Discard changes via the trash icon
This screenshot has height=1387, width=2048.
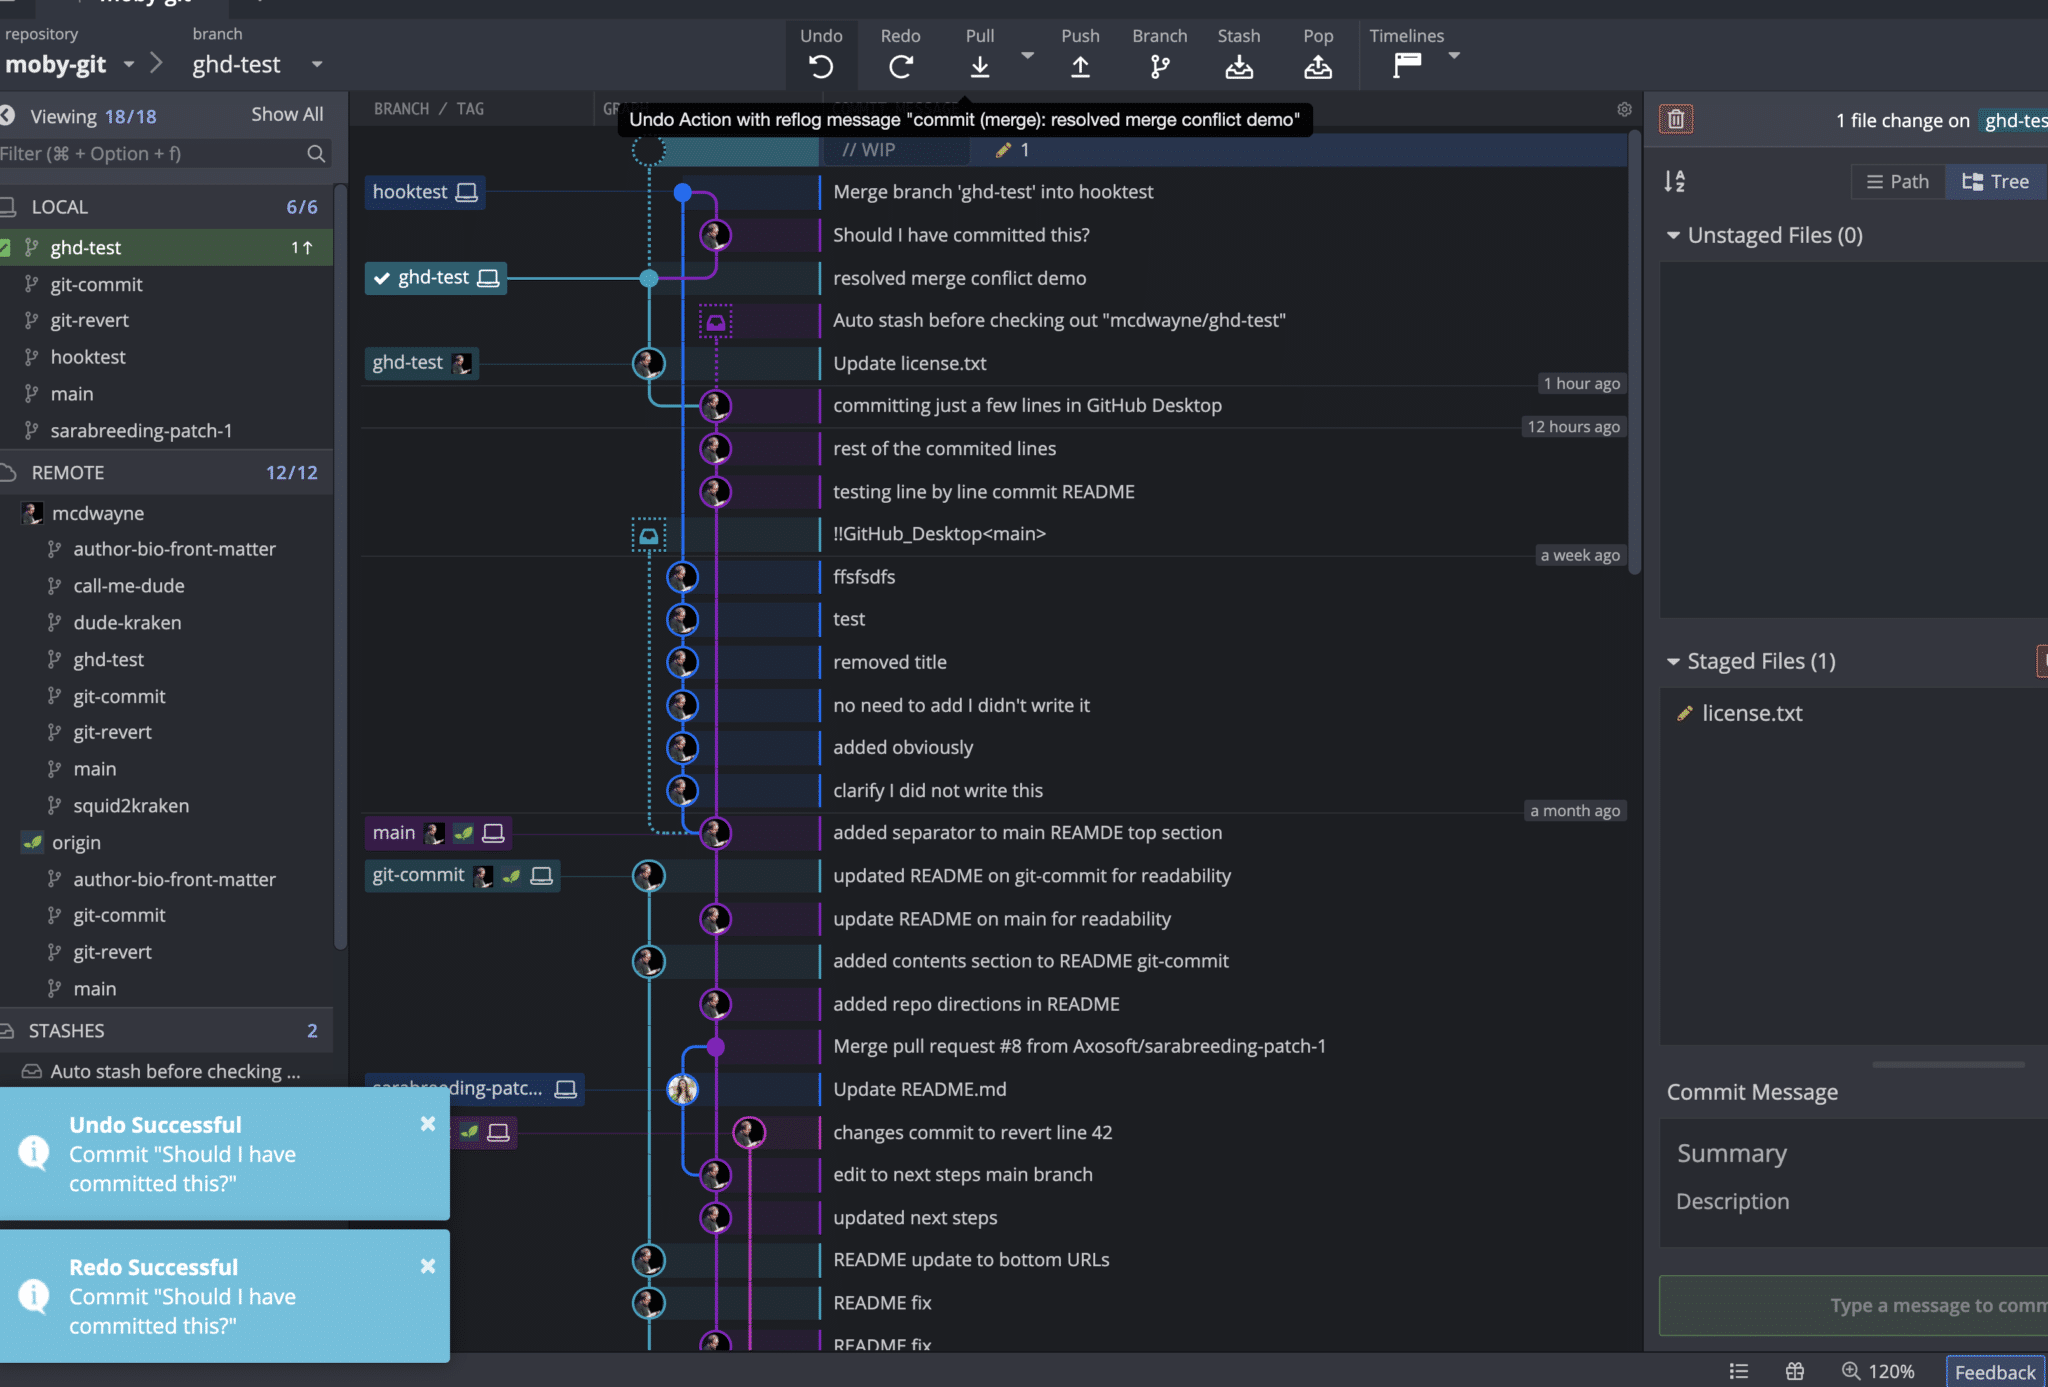point(1676,118)
